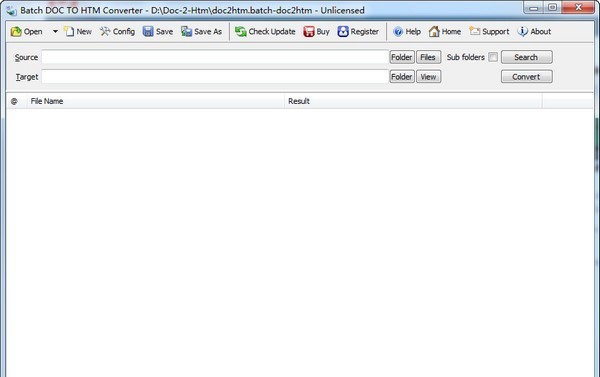Check Update for a newer version

[x=265, y=32]
